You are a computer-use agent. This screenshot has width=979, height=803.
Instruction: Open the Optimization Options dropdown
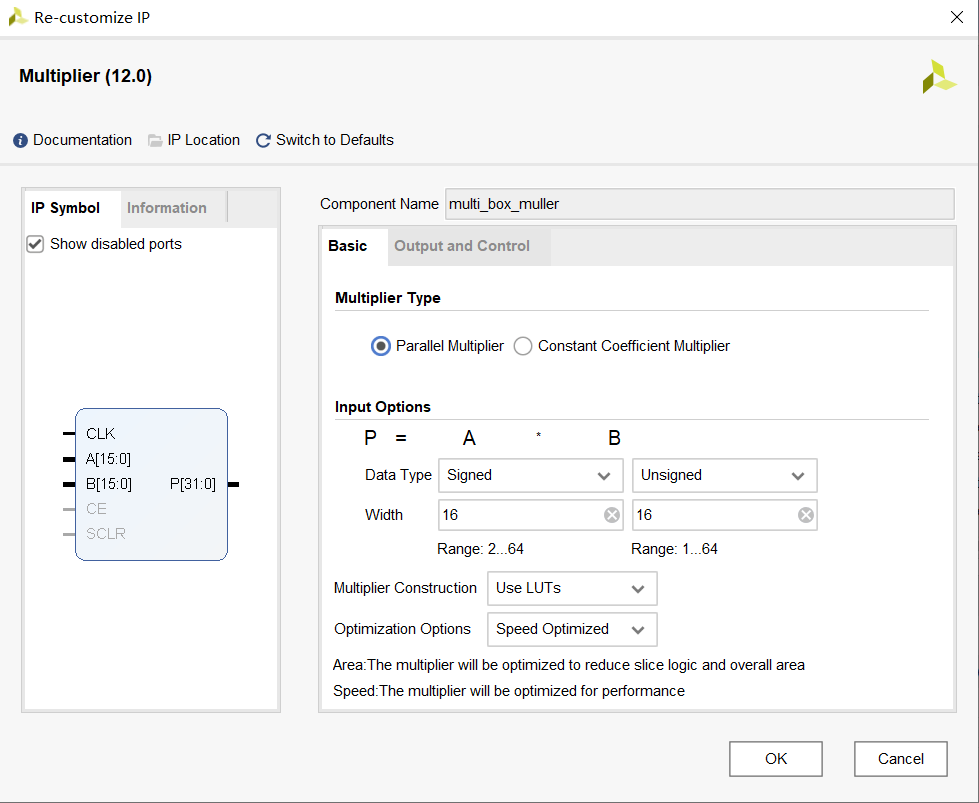point(571,629)
